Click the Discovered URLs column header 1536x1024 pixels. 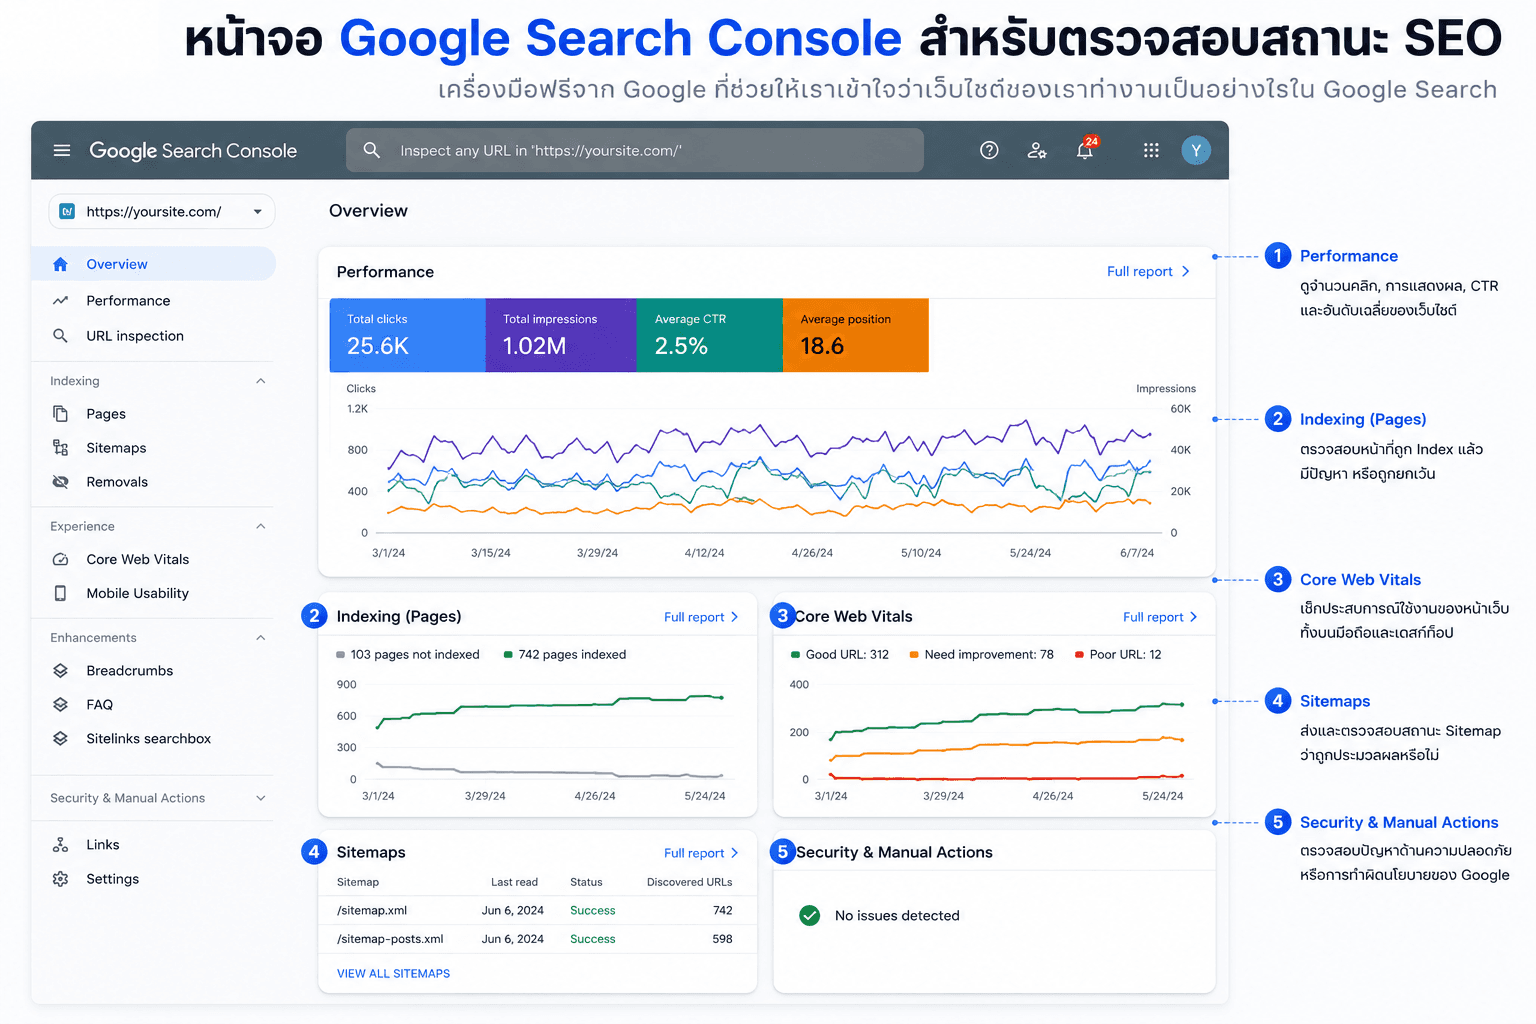(689, 882)
